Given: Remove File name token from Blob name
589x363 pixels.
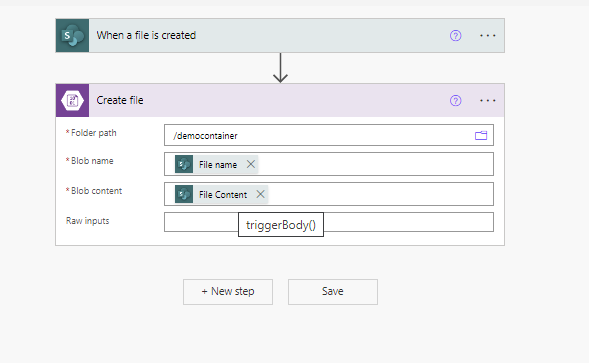Looking at the screenshot, I should point(251,164).
